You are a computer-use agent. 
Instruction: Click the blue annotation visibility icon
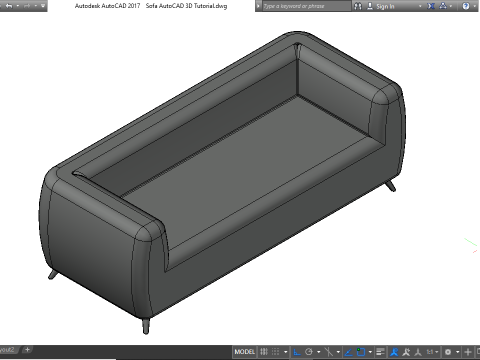[394, 352]
